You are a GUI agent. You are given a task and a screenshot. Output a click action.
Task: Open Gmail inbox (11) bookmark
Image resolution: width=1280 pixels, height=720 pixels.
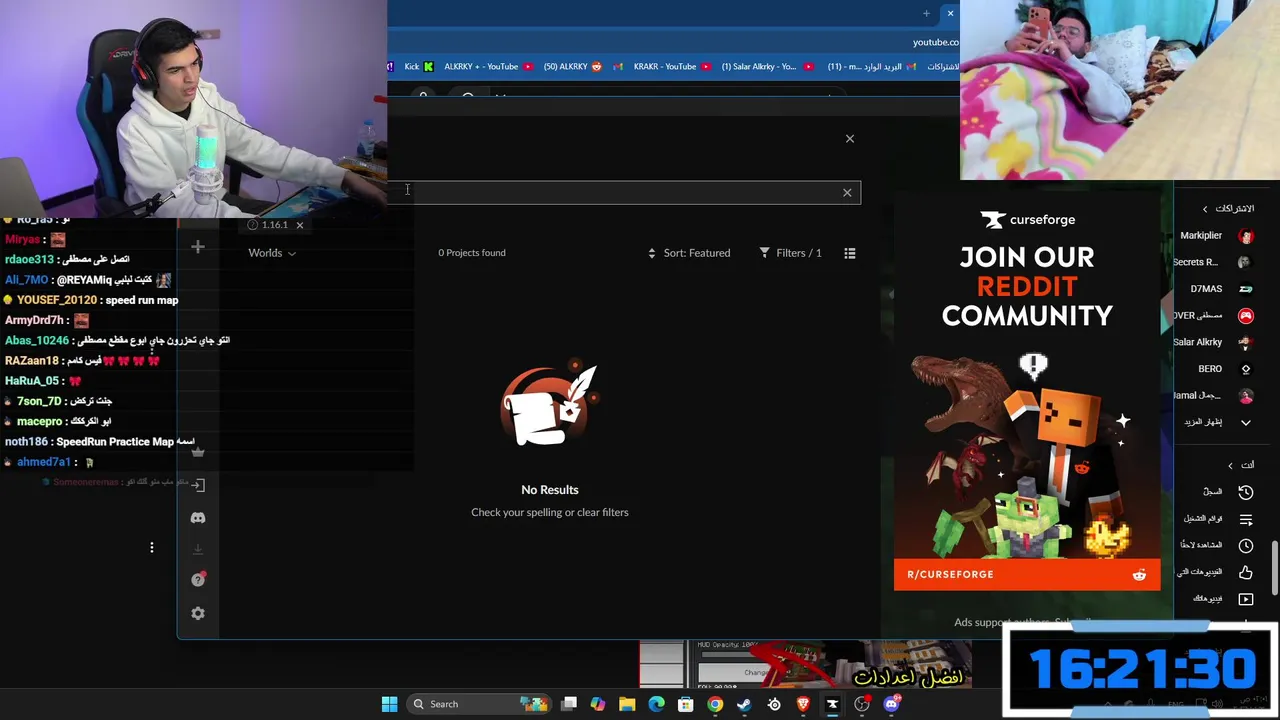pyautogui.click(x=872, y=67)
